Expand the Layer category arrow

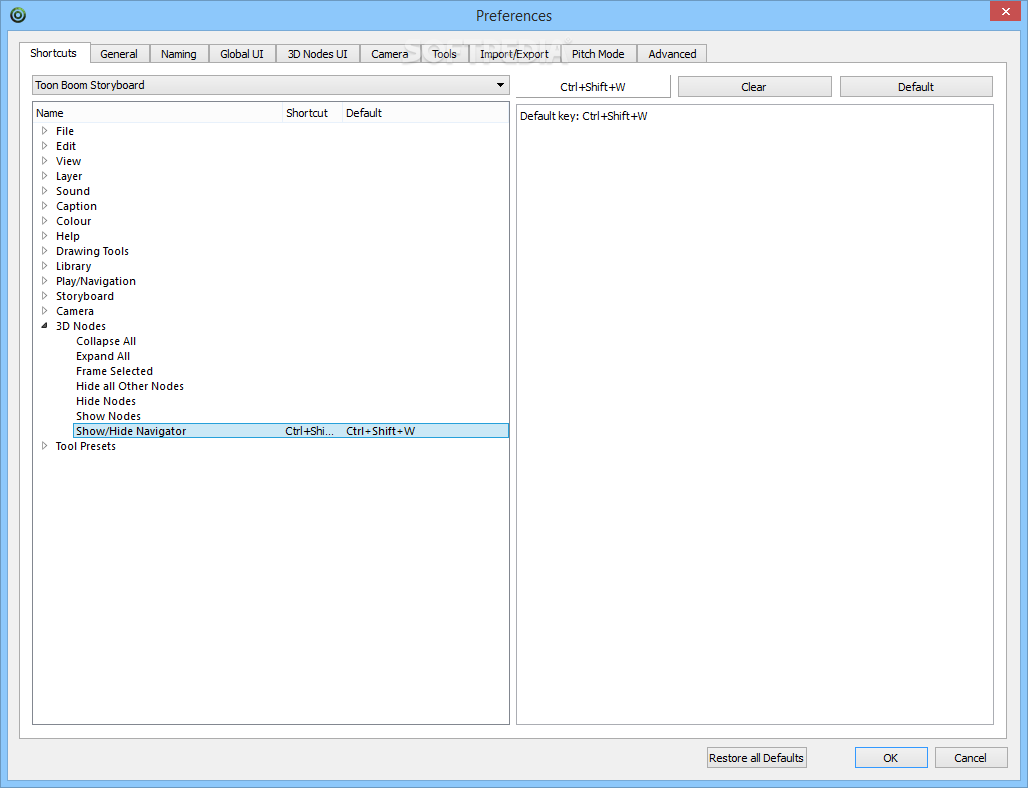45,176
